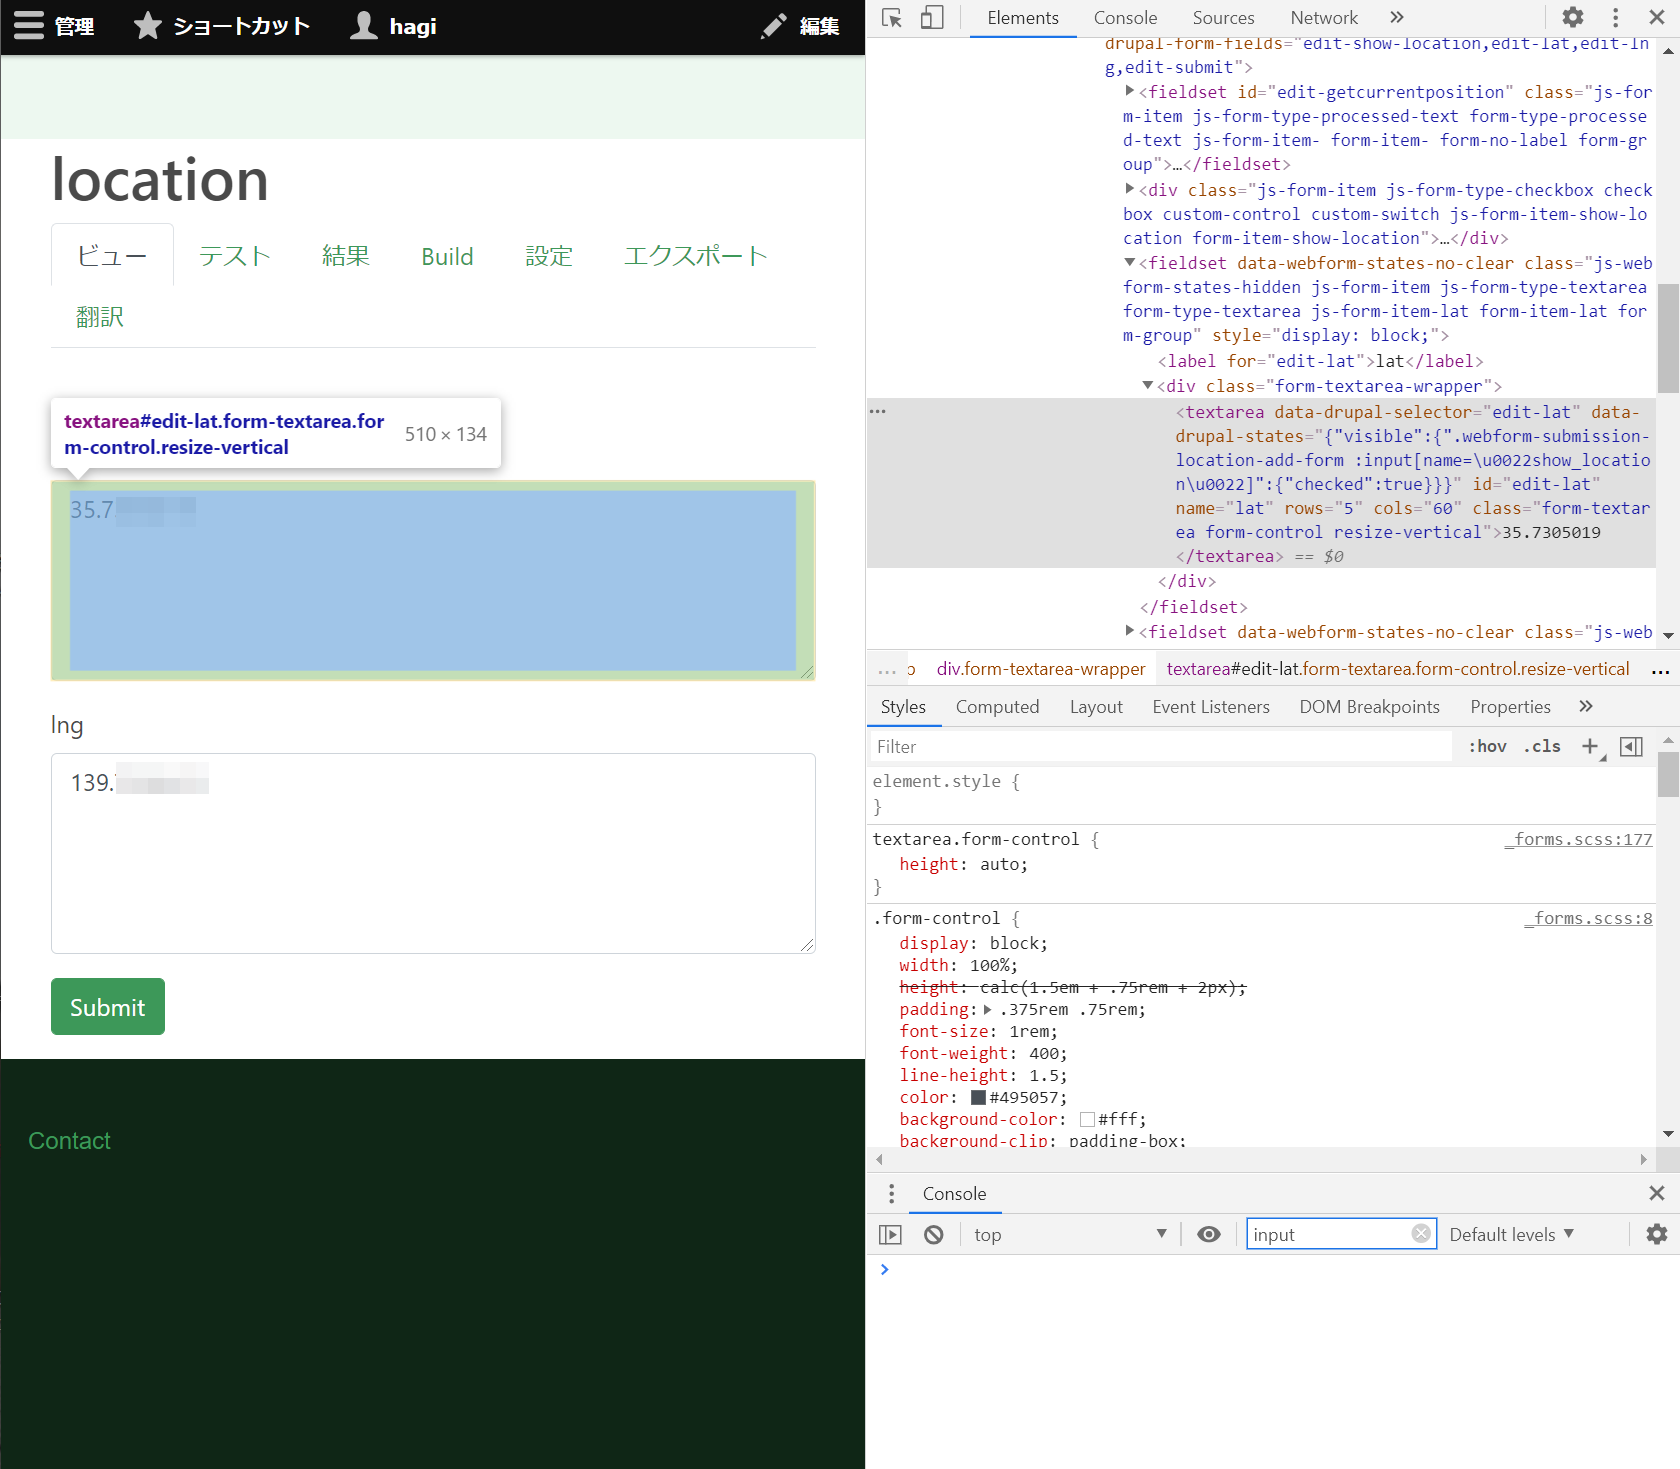Toggle the device toolbar icon

(931, 18)
